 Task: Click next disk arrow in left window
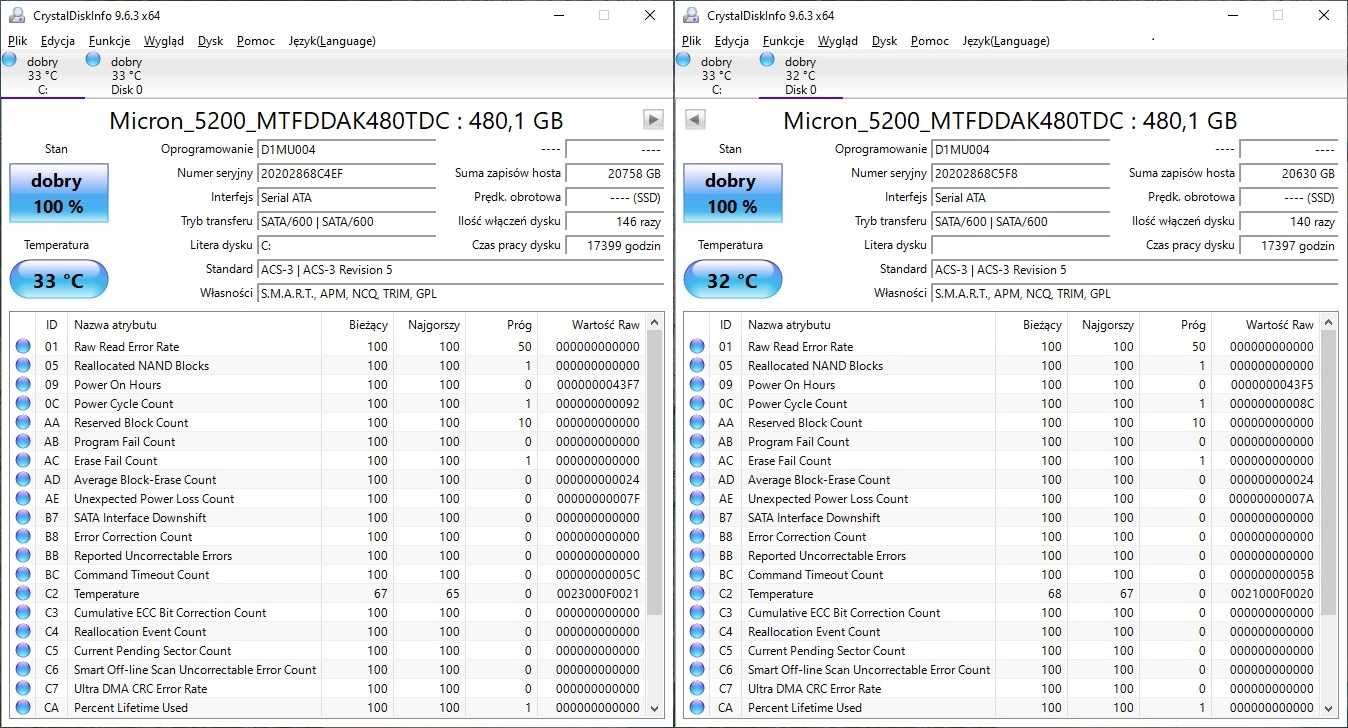coord(653,120)
